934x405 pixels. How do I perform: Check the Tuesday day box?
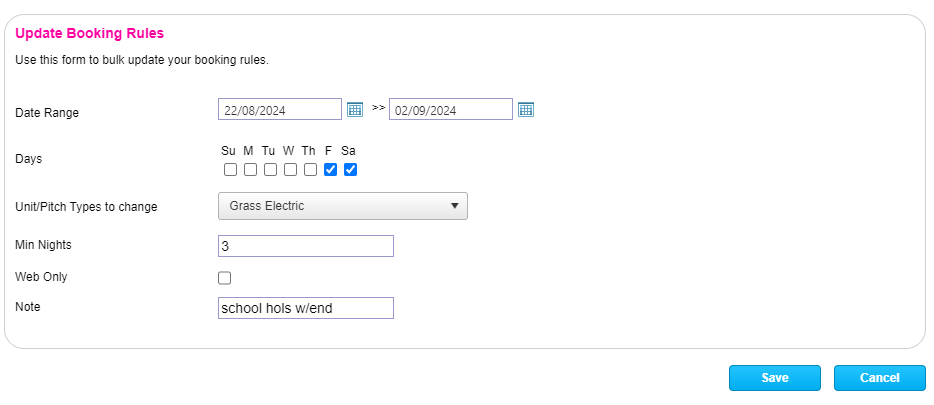[x=270, y=169]
